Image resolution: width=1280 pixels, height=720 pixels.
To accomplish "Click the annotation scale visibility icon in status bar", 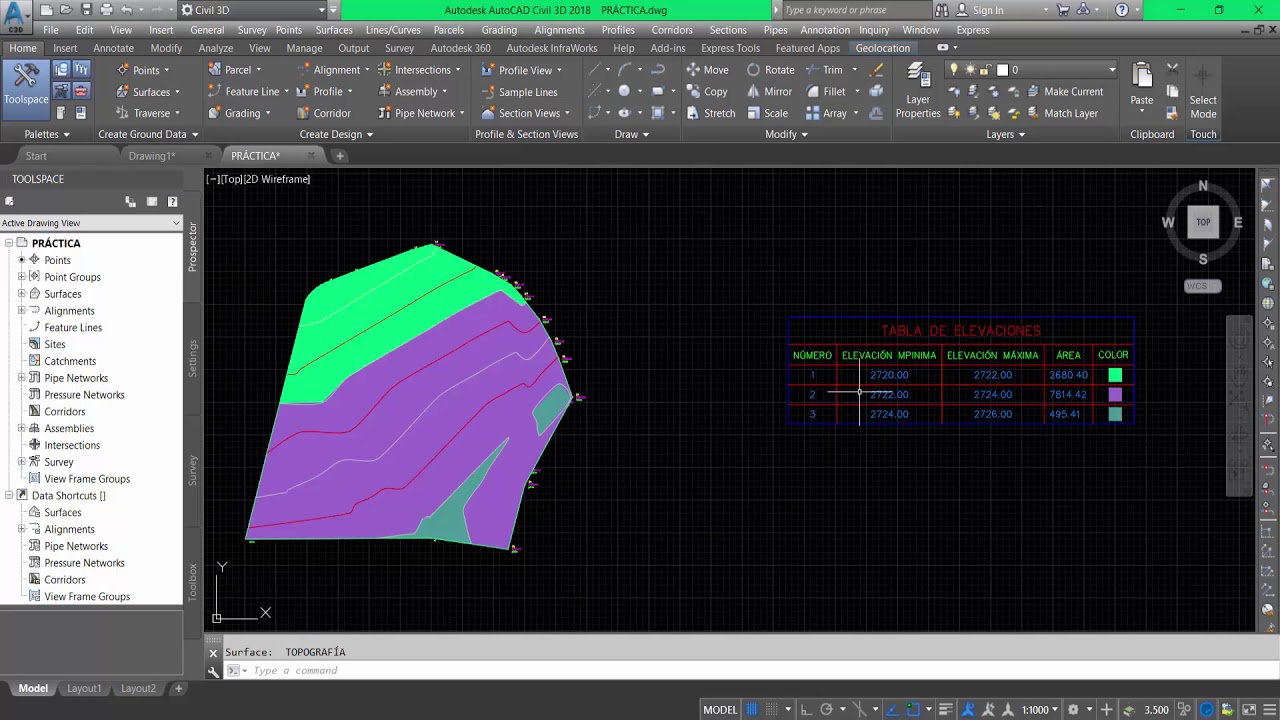I will 968,710.
